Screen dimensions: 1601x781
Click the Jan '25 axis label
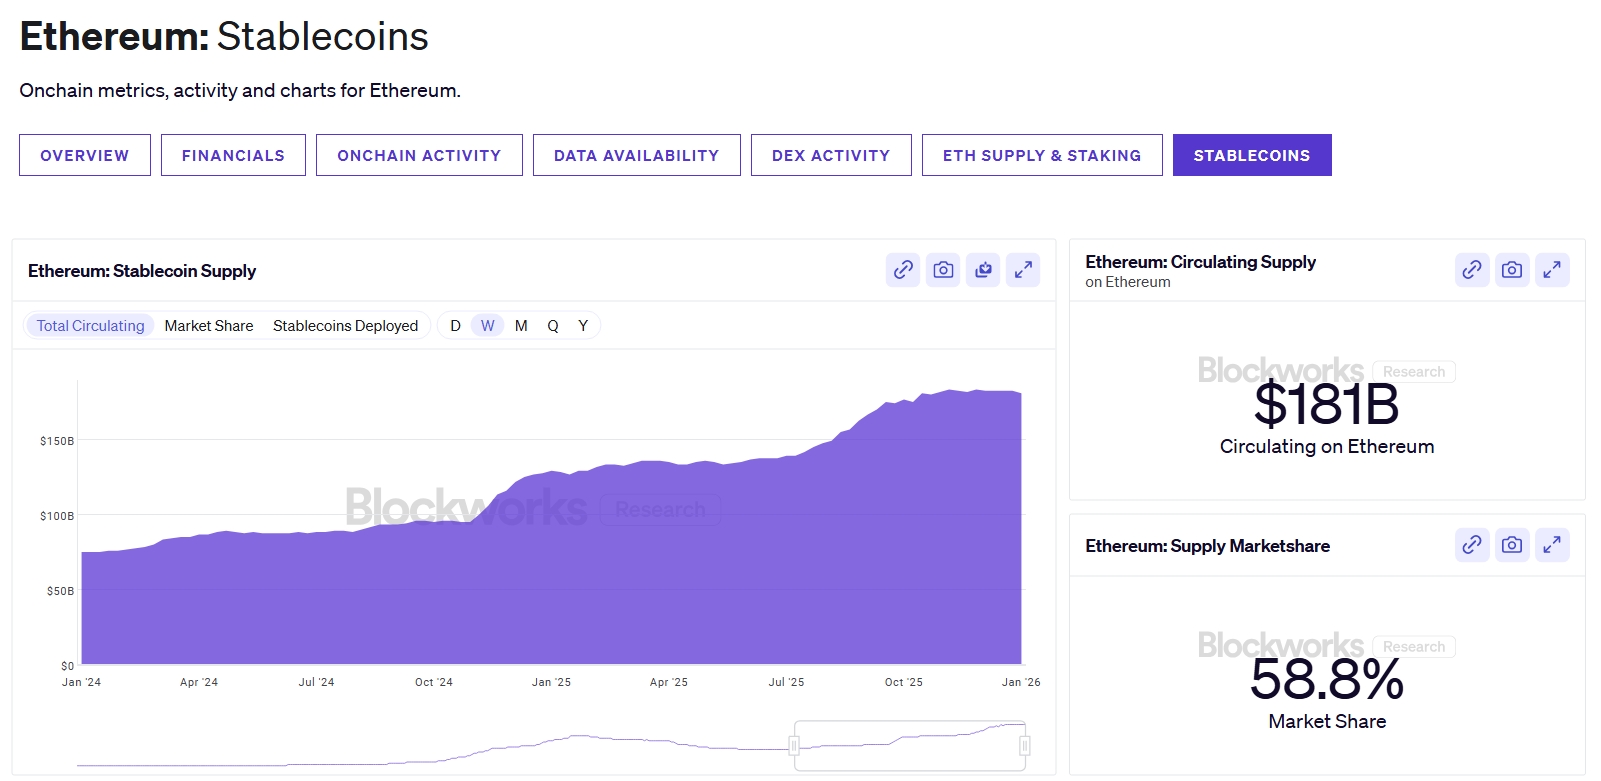[551, 682]
